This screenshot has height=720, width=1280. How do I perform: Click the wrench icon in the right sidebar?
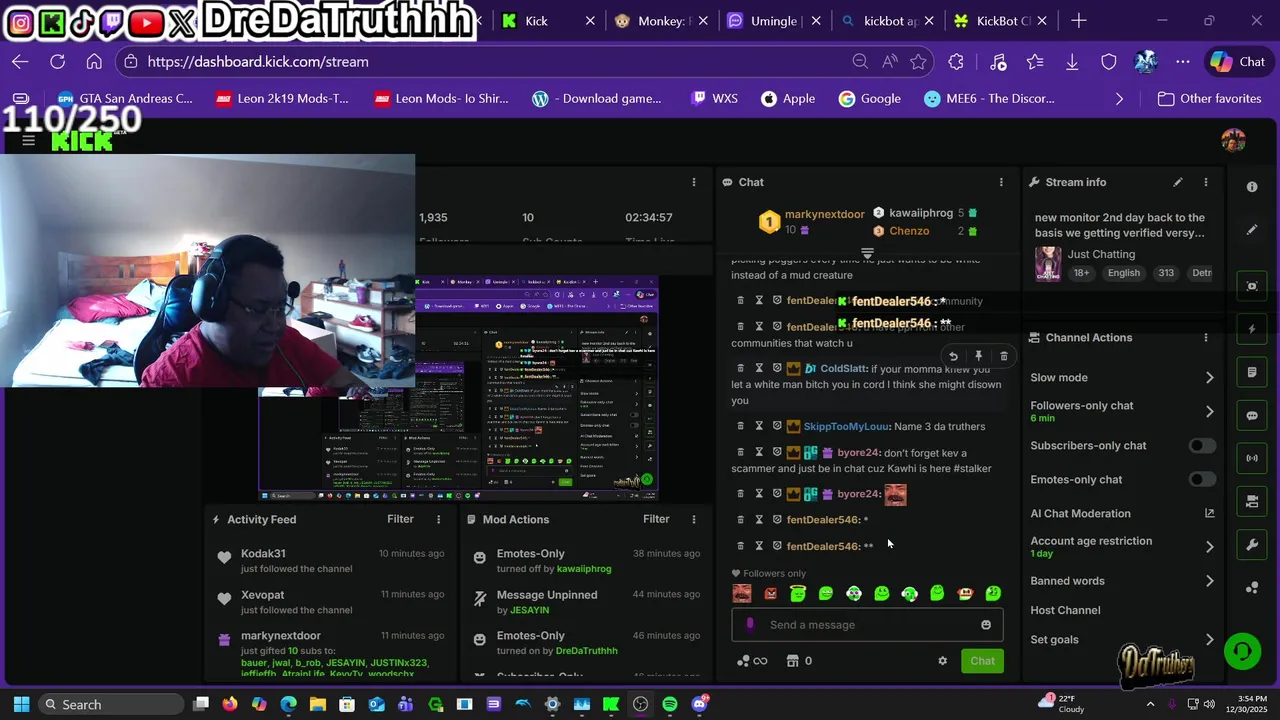click(1252, 545)
